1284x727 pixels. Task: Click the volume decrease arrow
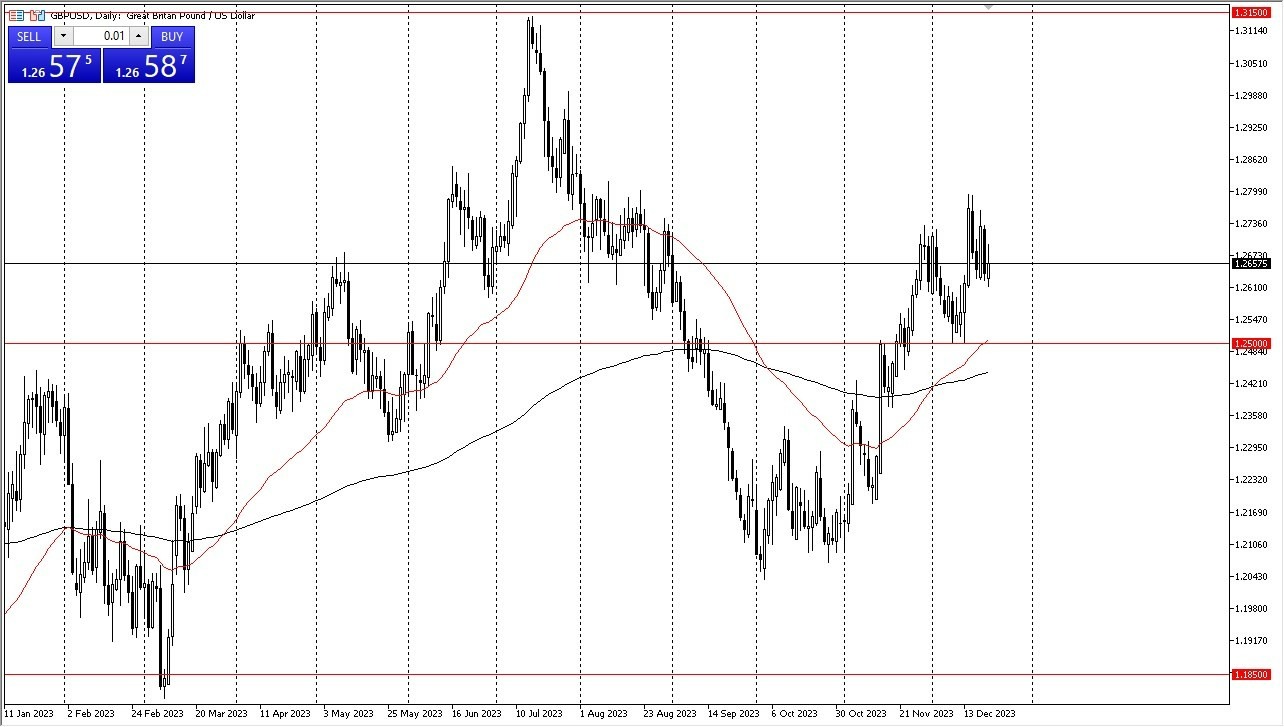point(63,36)
